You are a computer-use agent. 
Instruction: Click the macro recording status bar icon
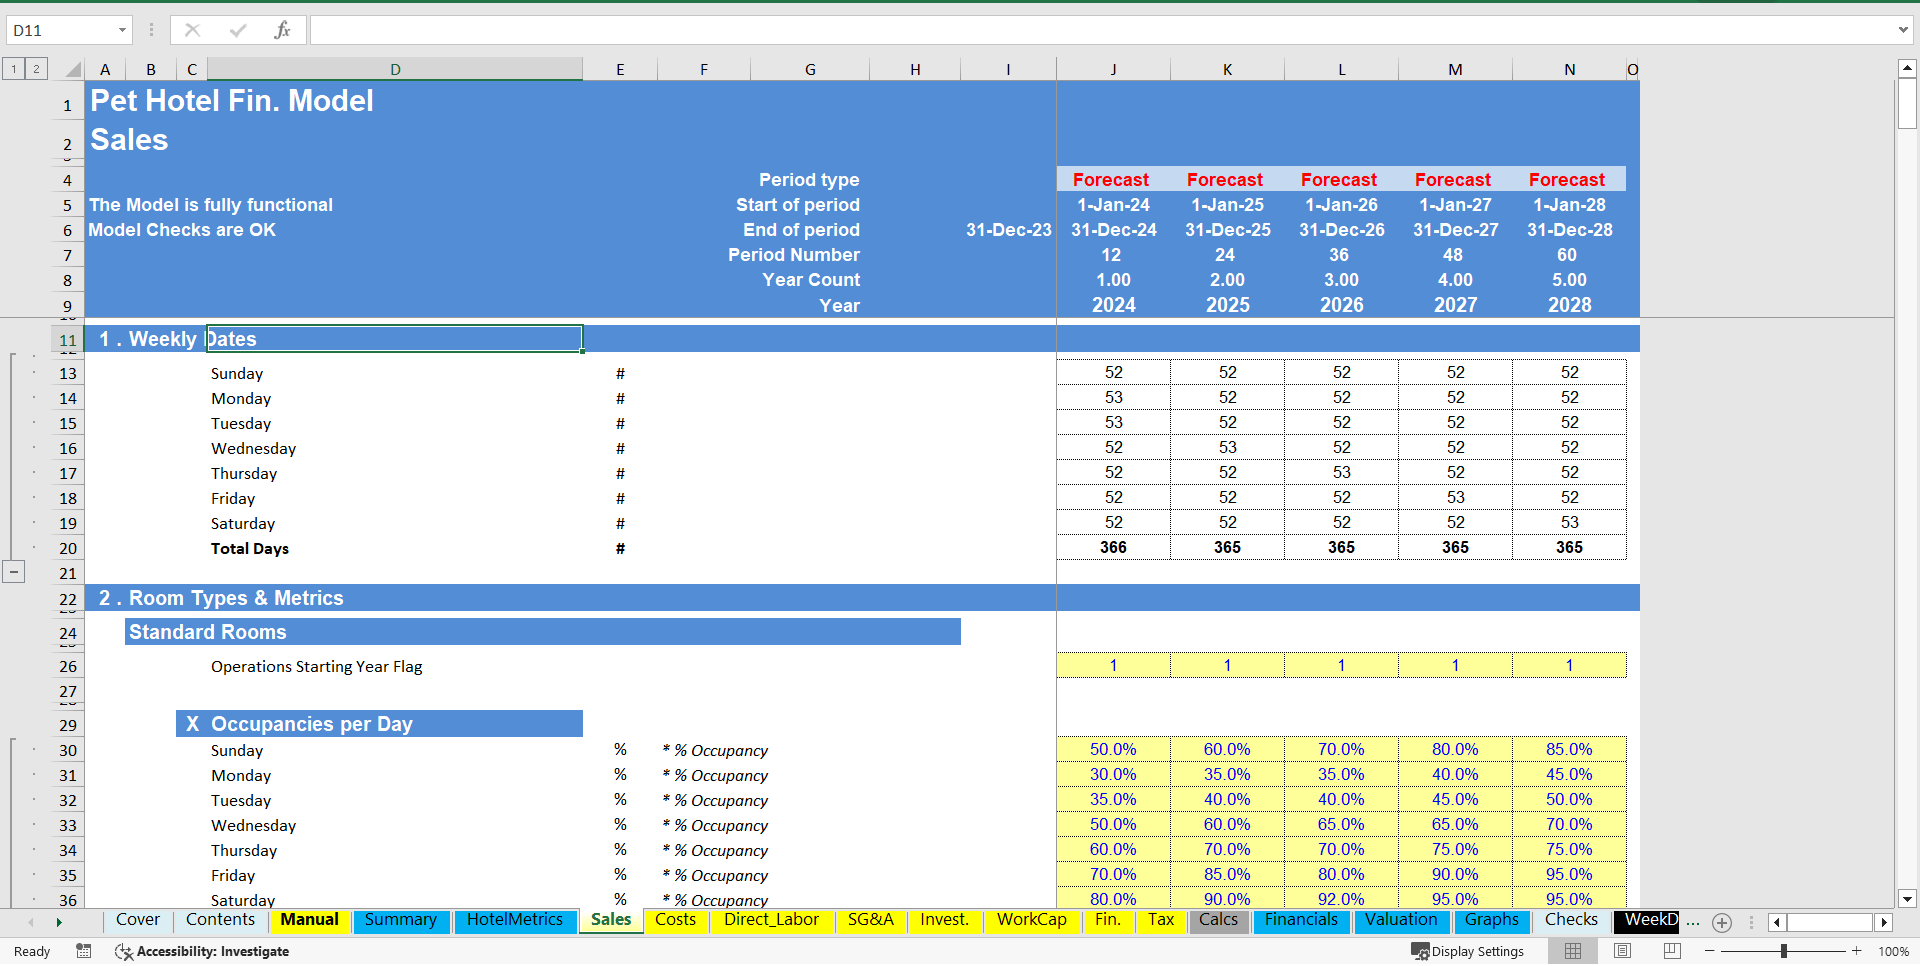click(x=84, y=951)
